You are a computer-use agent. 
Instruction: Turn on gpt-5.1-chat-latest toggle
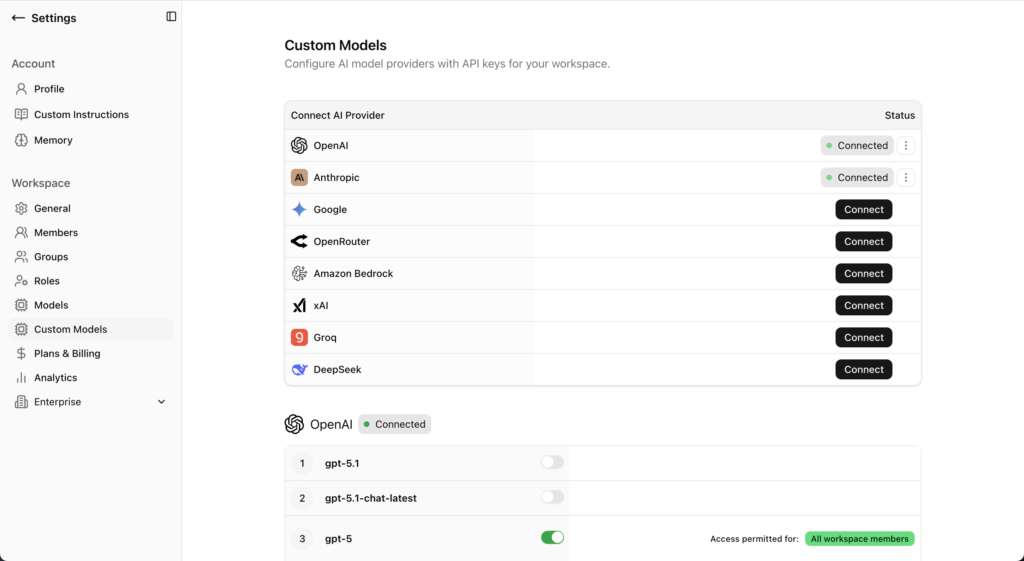pos(552,498)
